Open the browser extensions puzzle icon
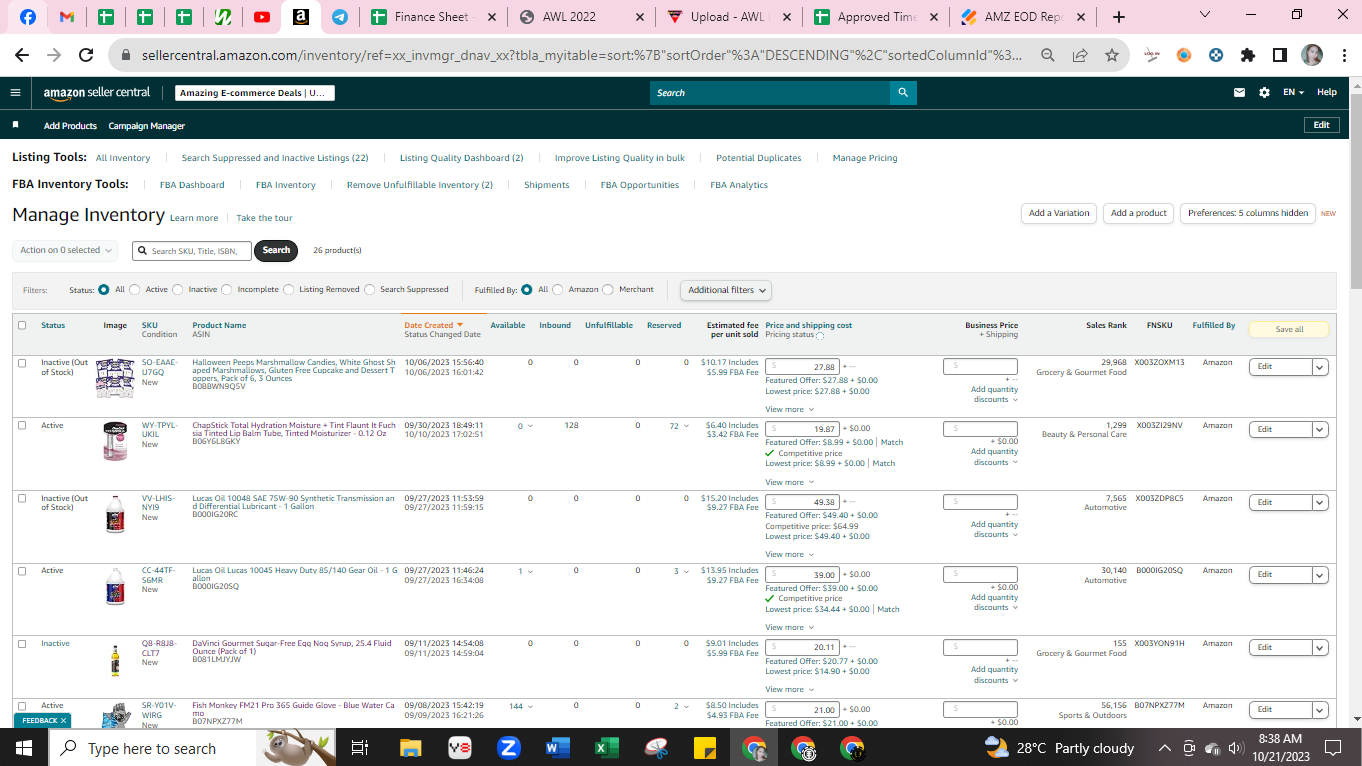This screenshot has width=1362, height=766. click(x=1247, y=56)
